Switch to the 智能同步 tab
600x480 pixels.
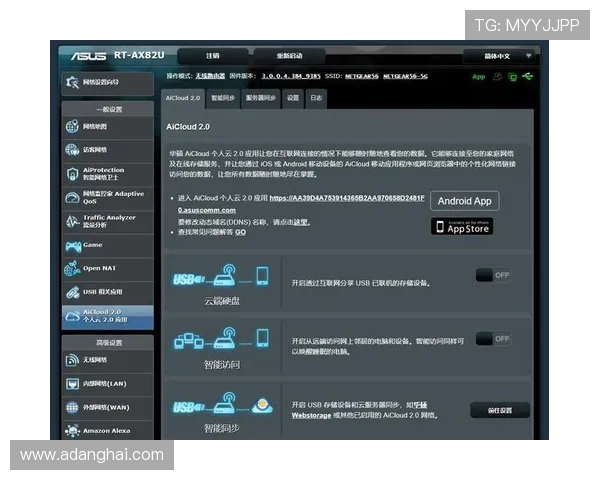click(223, 98)
